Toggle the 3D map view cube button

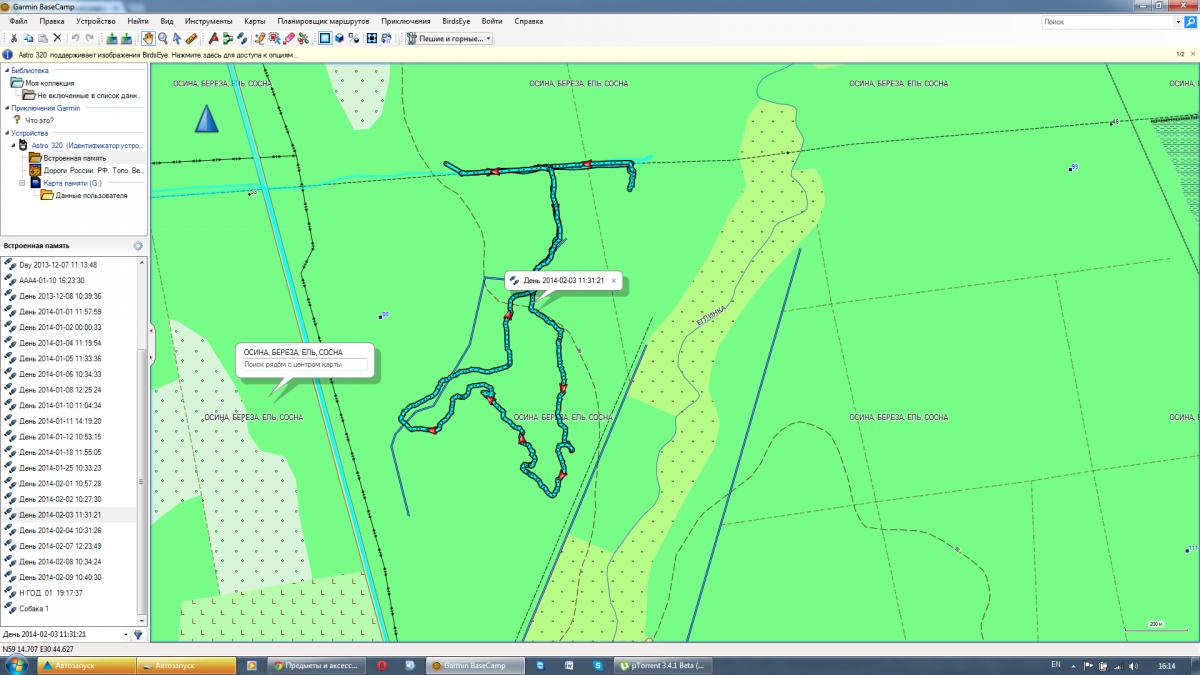[x=340, y=38]
